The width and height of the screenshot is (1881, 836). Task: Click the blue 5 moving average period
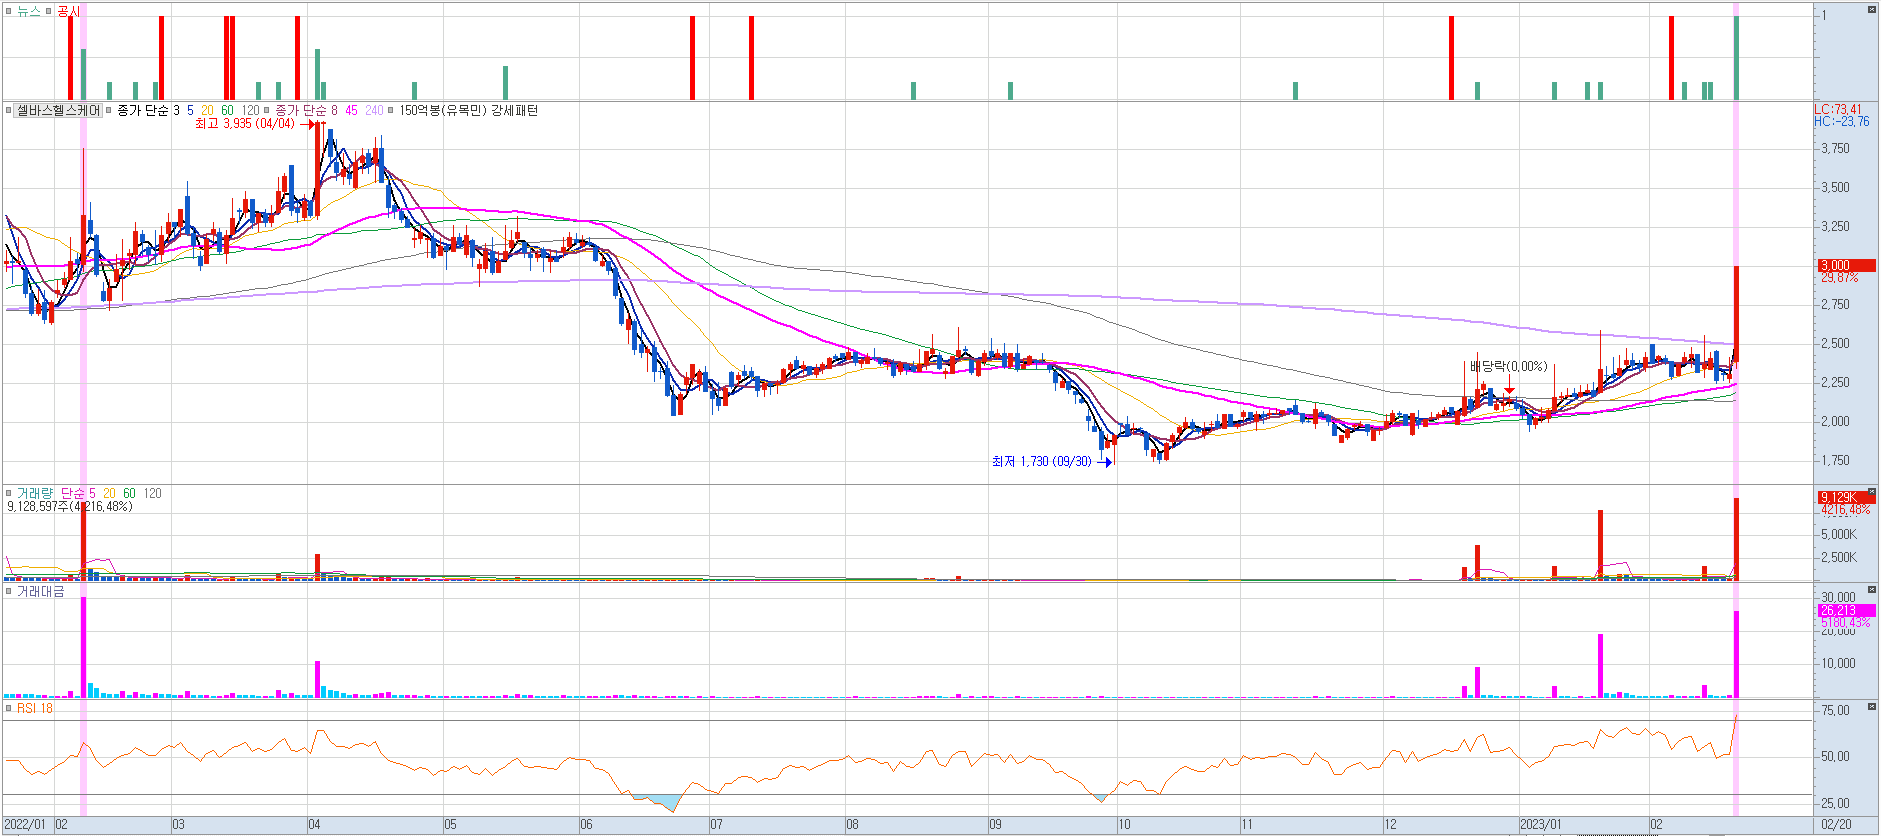190,110
